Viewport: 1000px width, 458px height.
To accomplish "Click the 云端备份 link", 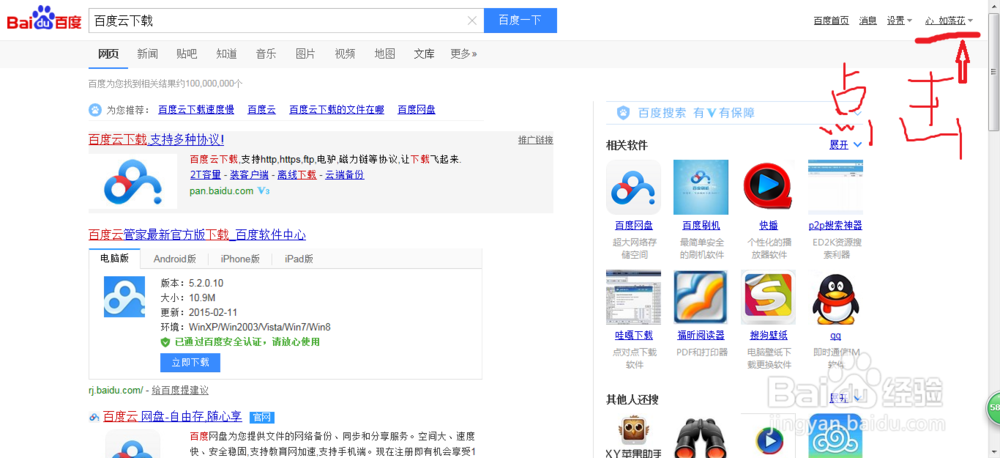I will tap(344, 175).
